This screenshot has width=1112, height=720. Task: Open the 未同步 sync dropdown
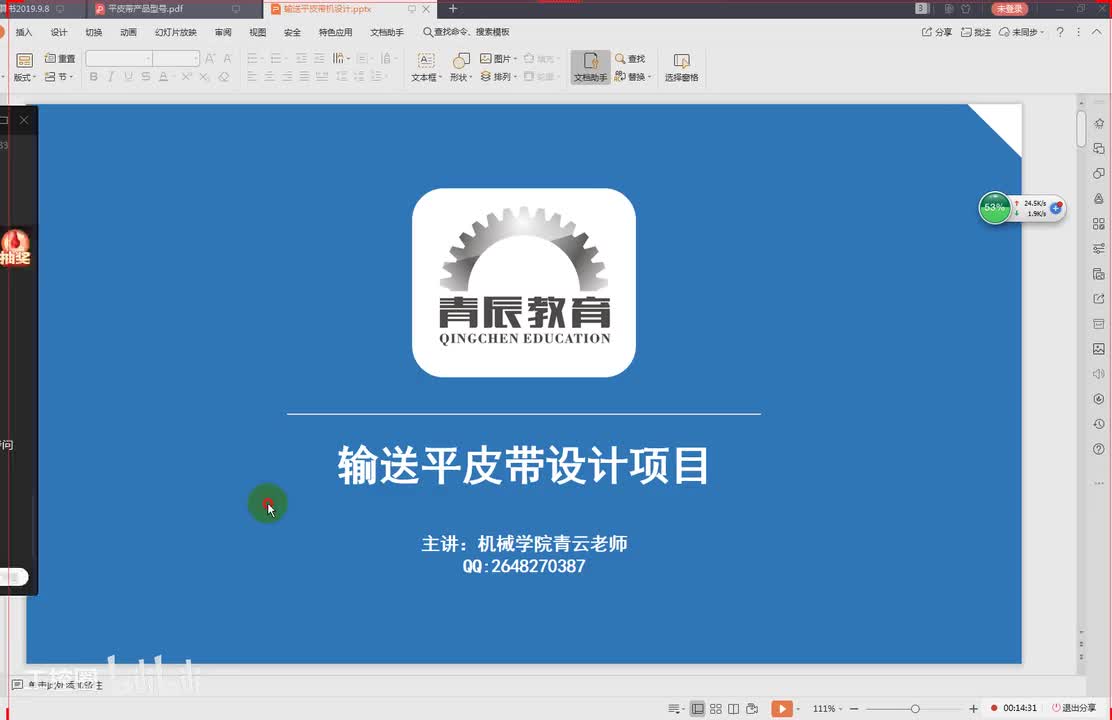pos(1021,32)
